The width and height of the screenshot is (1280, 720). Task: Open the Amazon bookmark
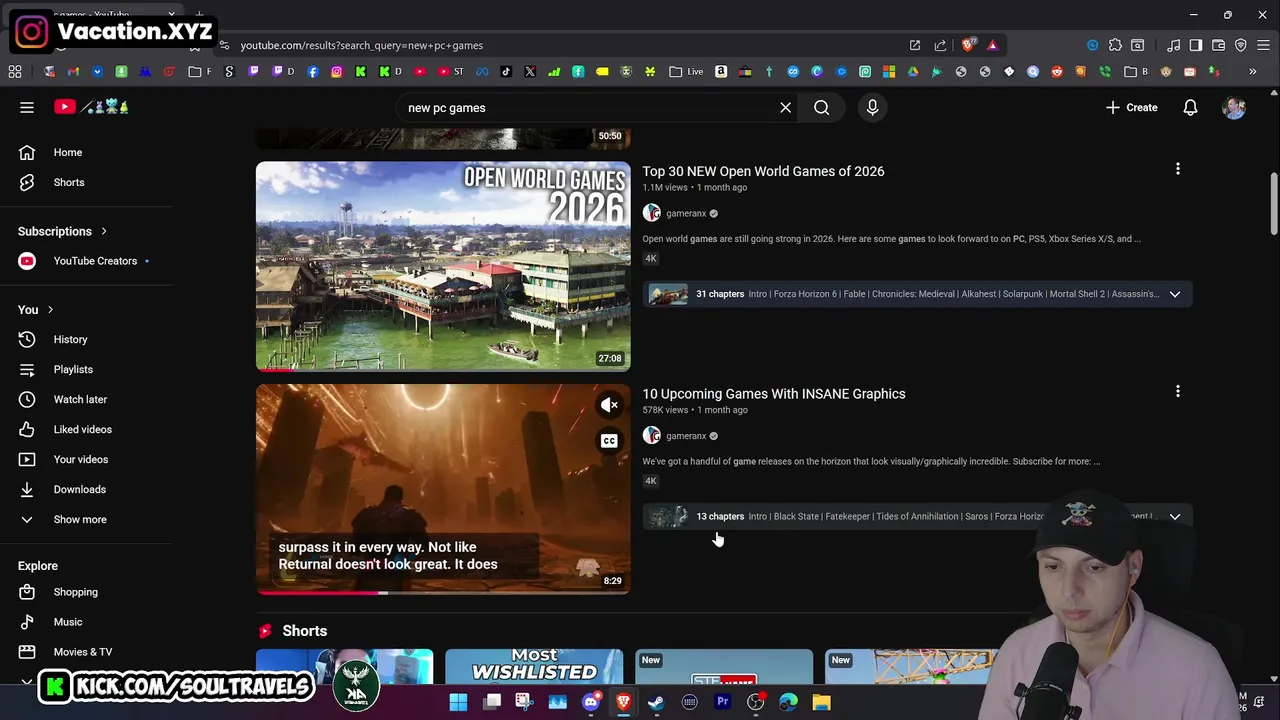721,72
